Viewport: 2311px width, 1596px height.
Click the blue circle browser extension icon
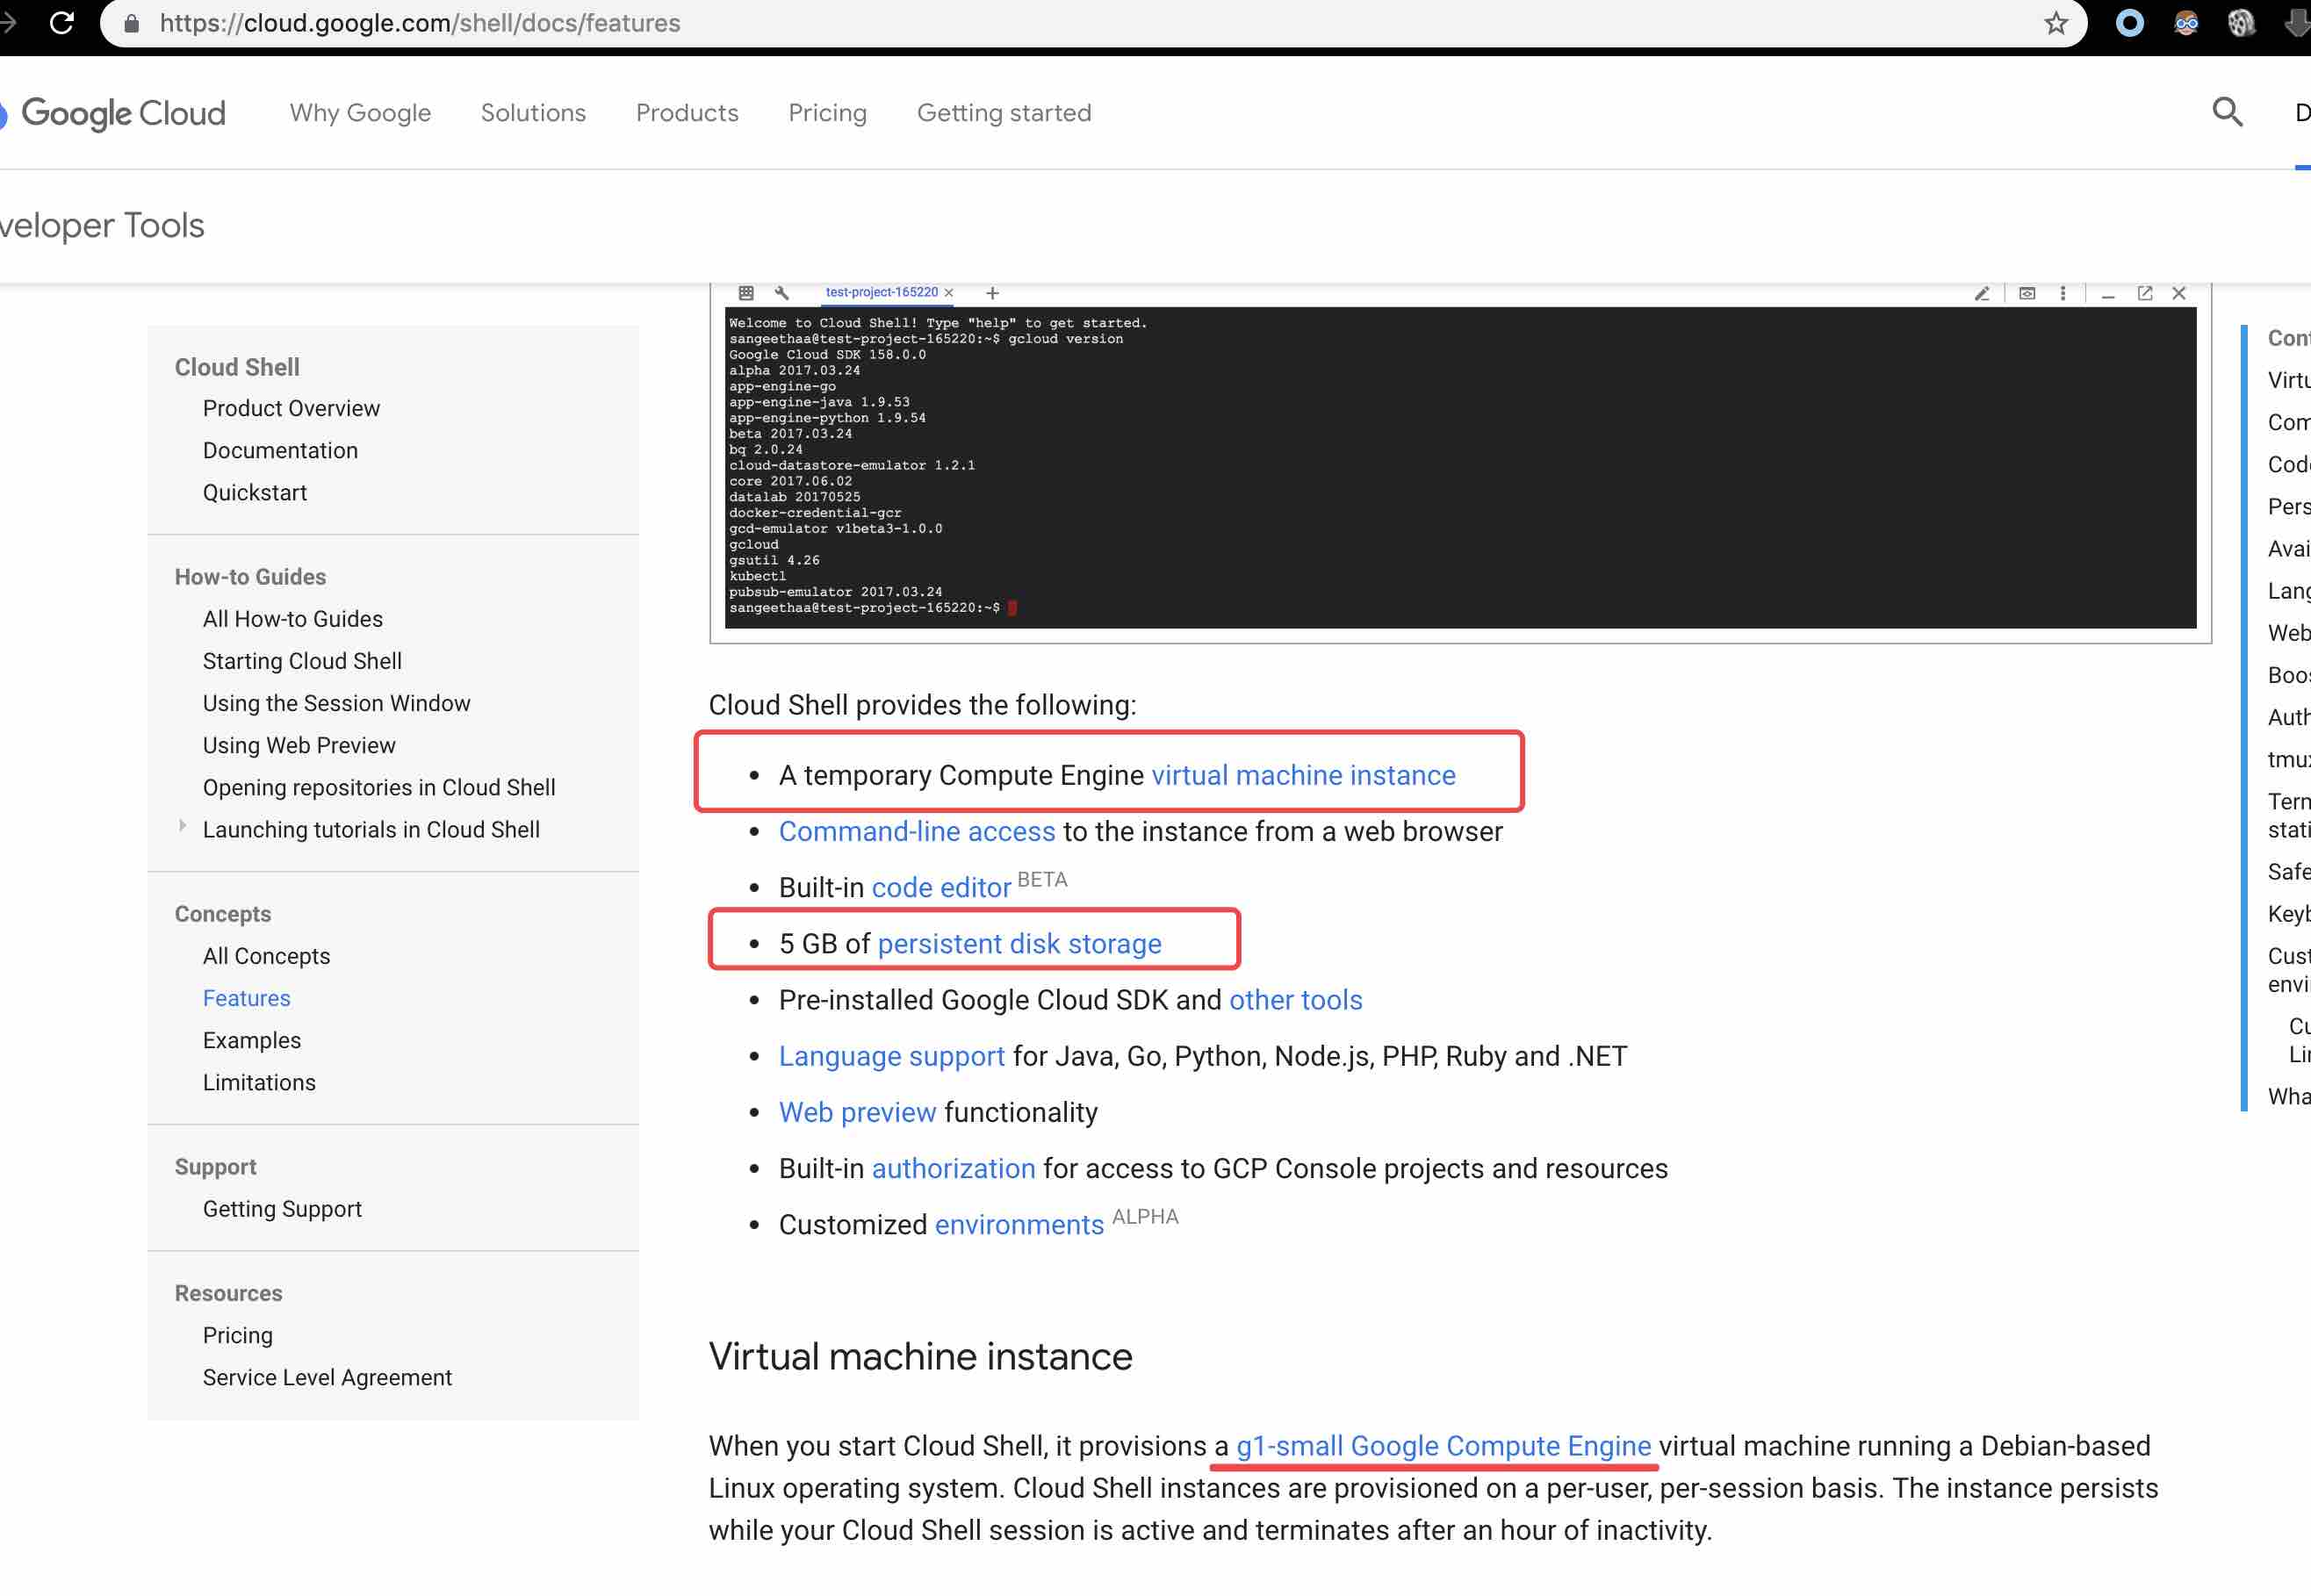2130,23
